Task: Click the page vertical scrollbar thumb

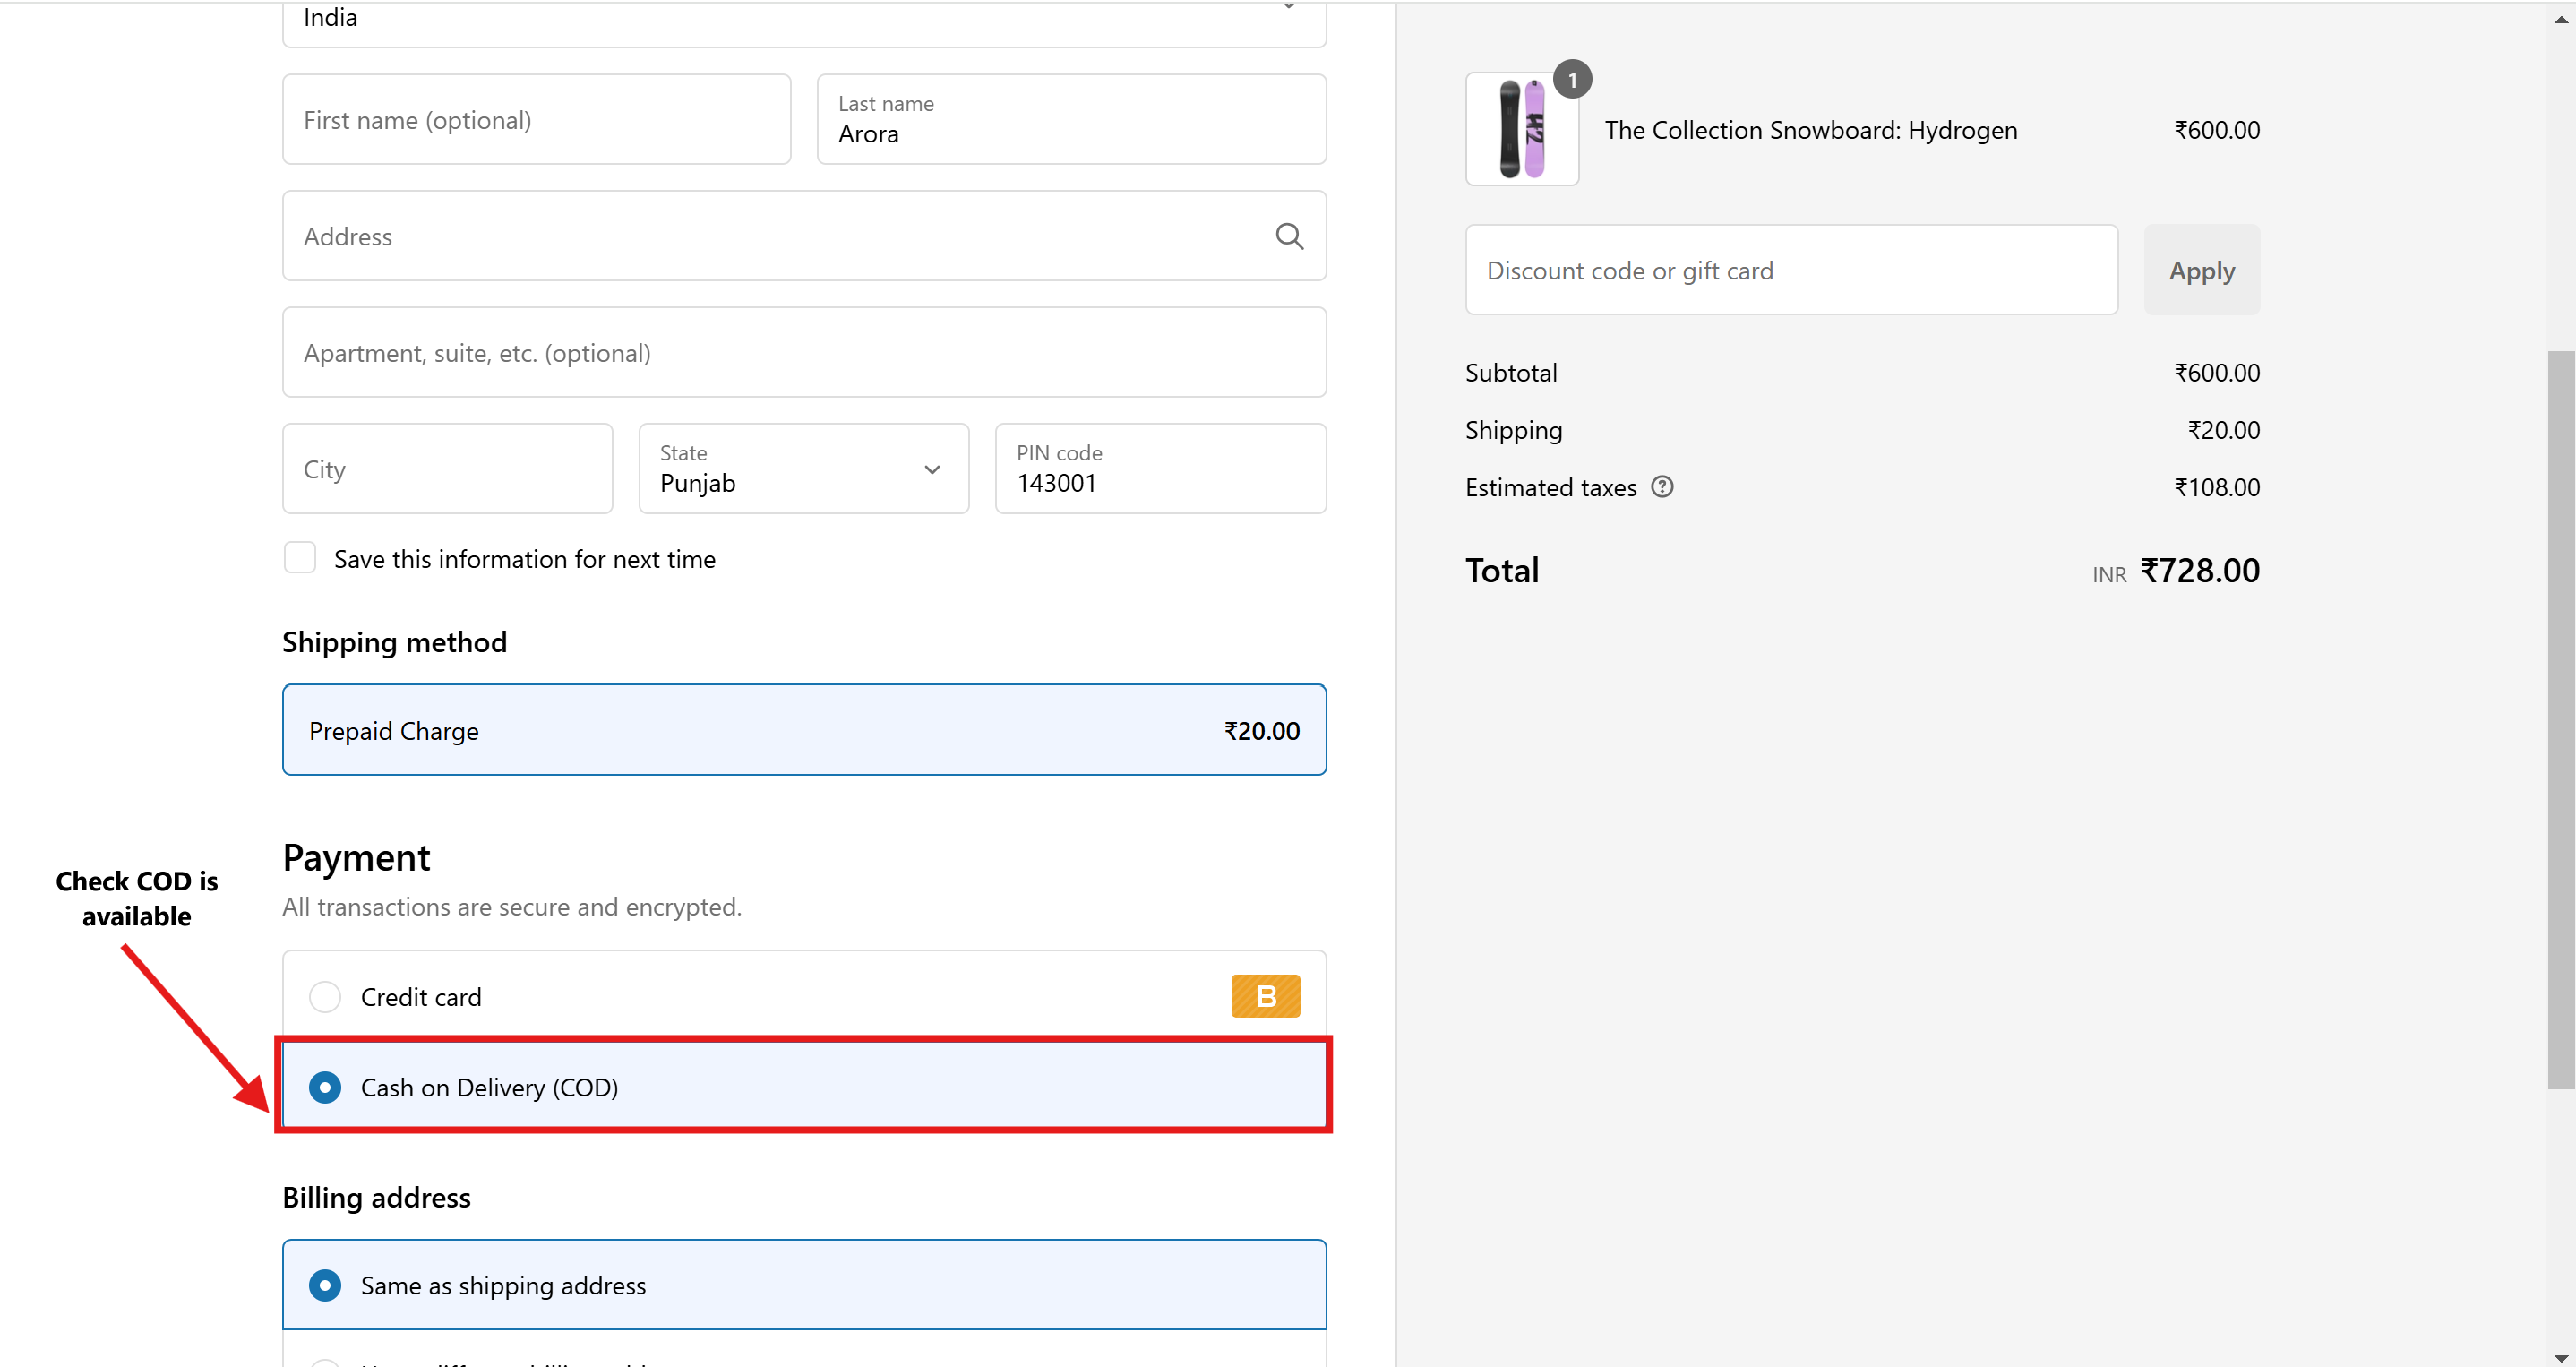Action: tap(2560, 720)
